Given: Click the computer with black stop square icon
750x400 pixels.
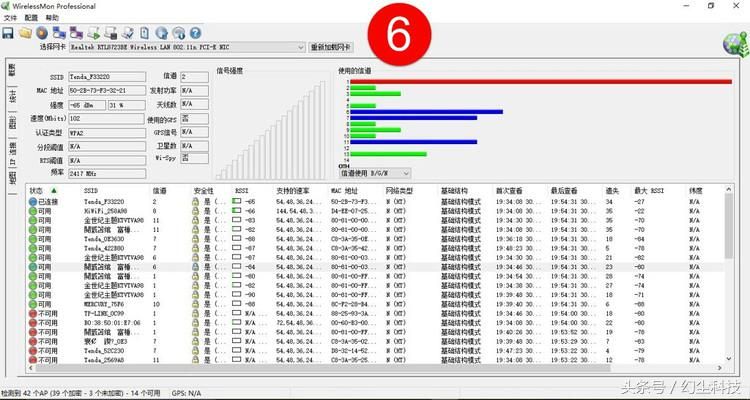Looking at the screenshot, I should click(x=111, y=33).
